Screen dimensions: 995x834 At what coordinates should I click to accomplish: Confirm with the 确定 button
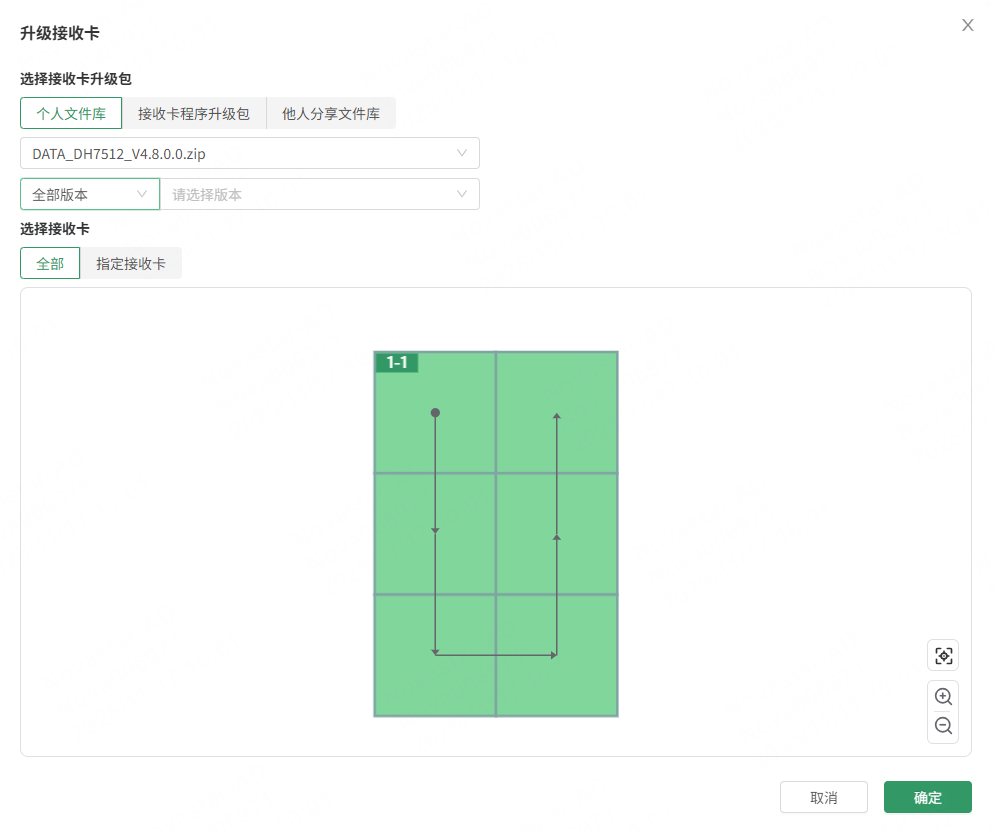928,798
